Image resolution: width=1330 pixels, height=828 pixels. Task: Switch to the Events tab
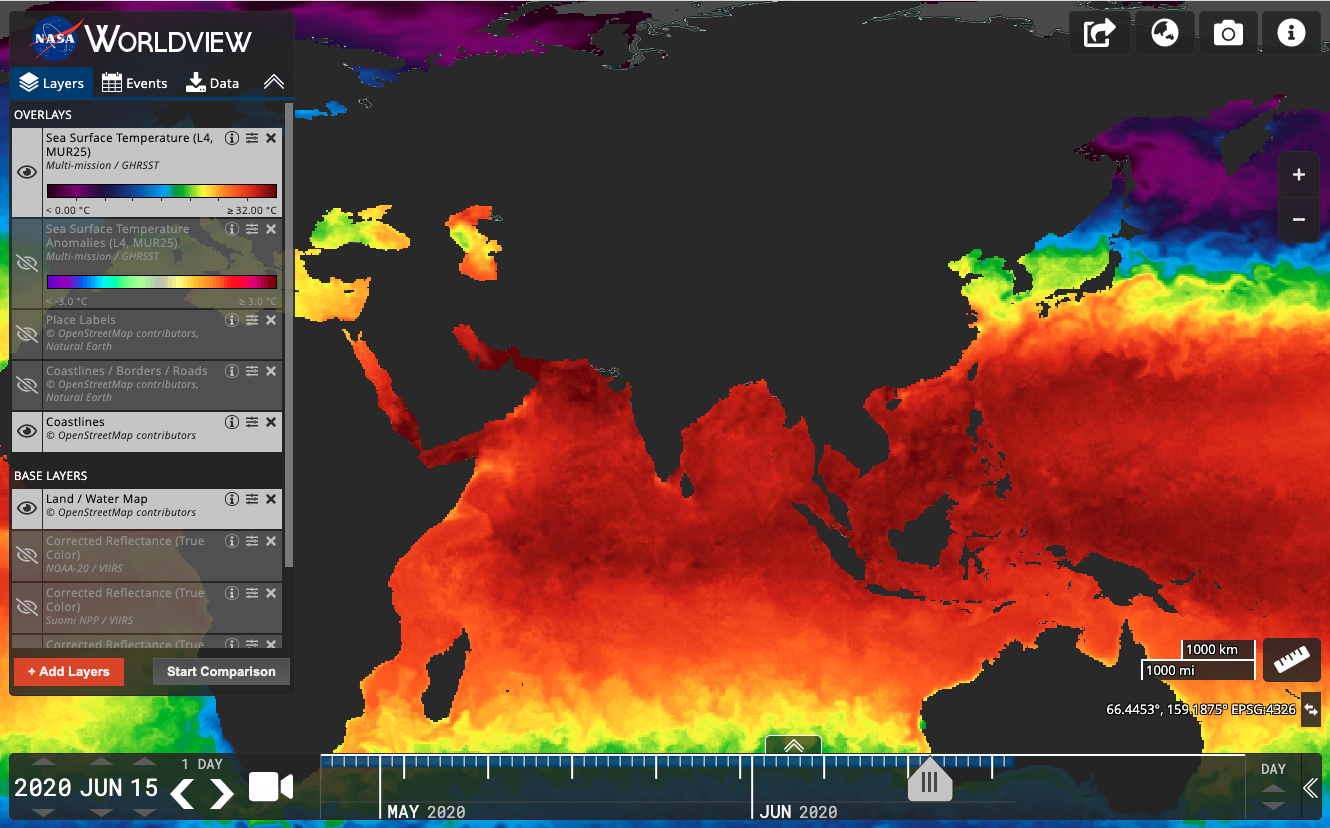[135, 83]
